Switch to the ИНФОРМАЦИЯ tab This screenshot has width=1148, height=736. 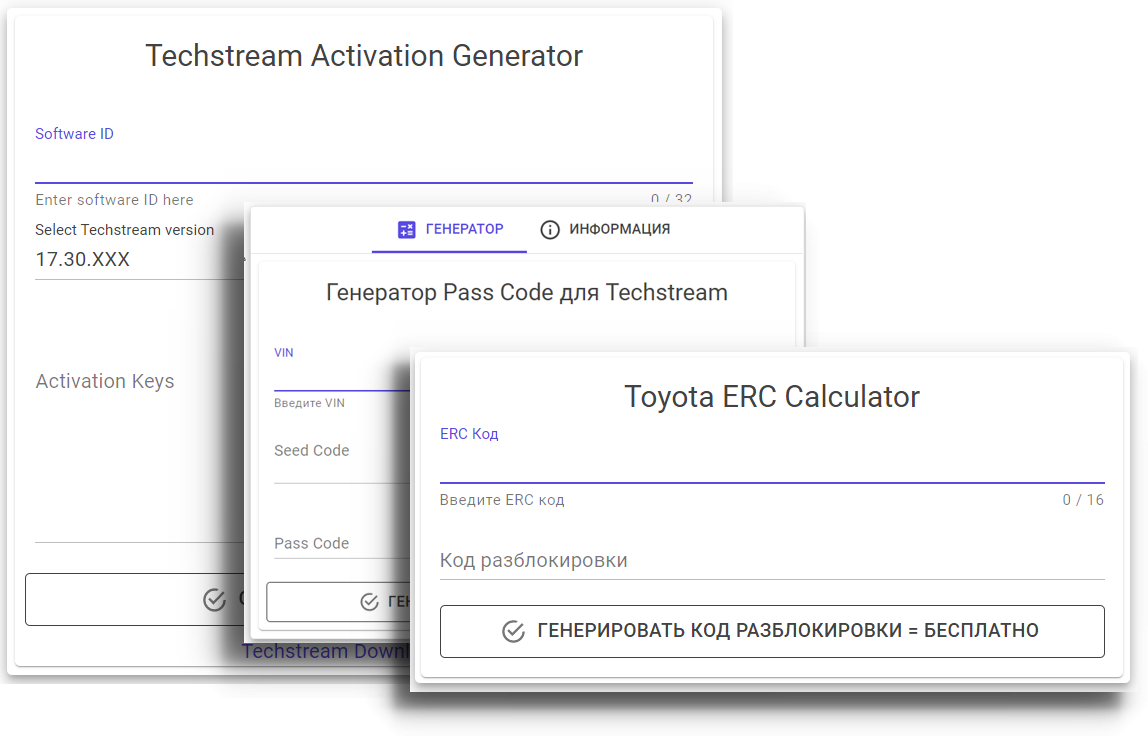pyautogui.click(x=605, y=230)
